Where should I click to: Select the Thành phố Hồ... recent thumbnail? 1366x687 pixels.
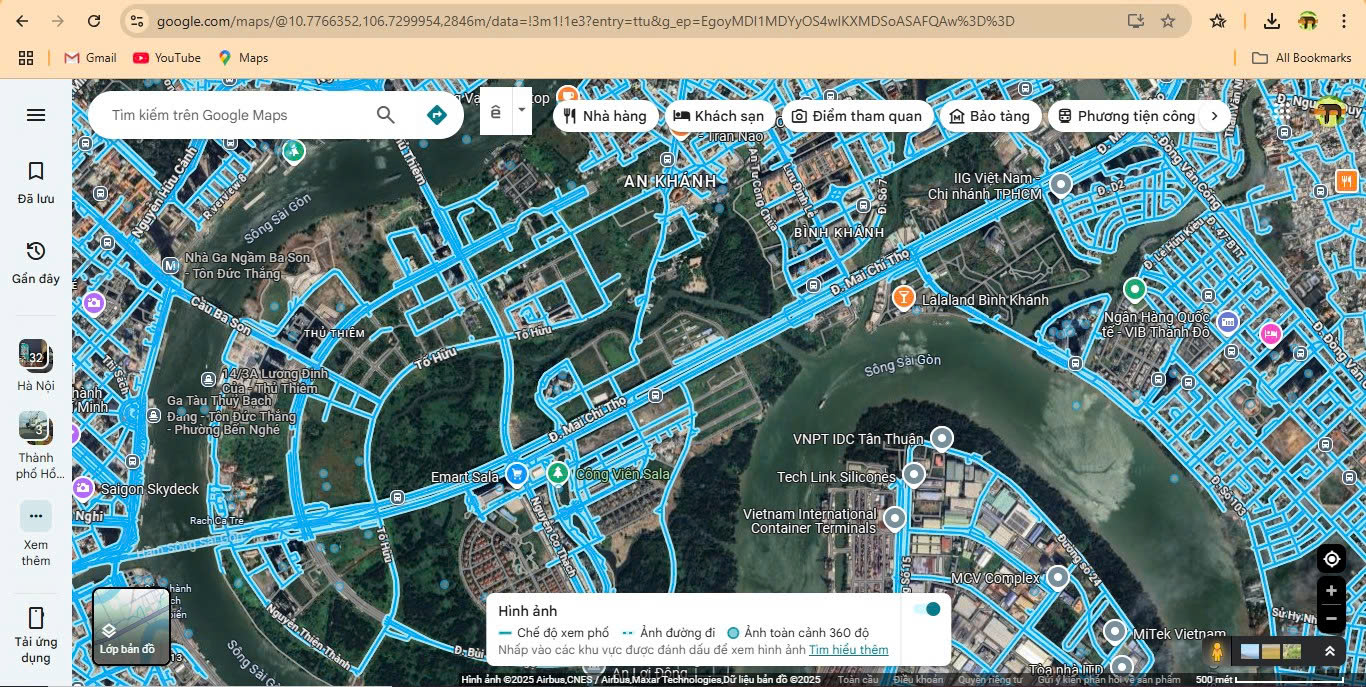[x=36, y=427]
